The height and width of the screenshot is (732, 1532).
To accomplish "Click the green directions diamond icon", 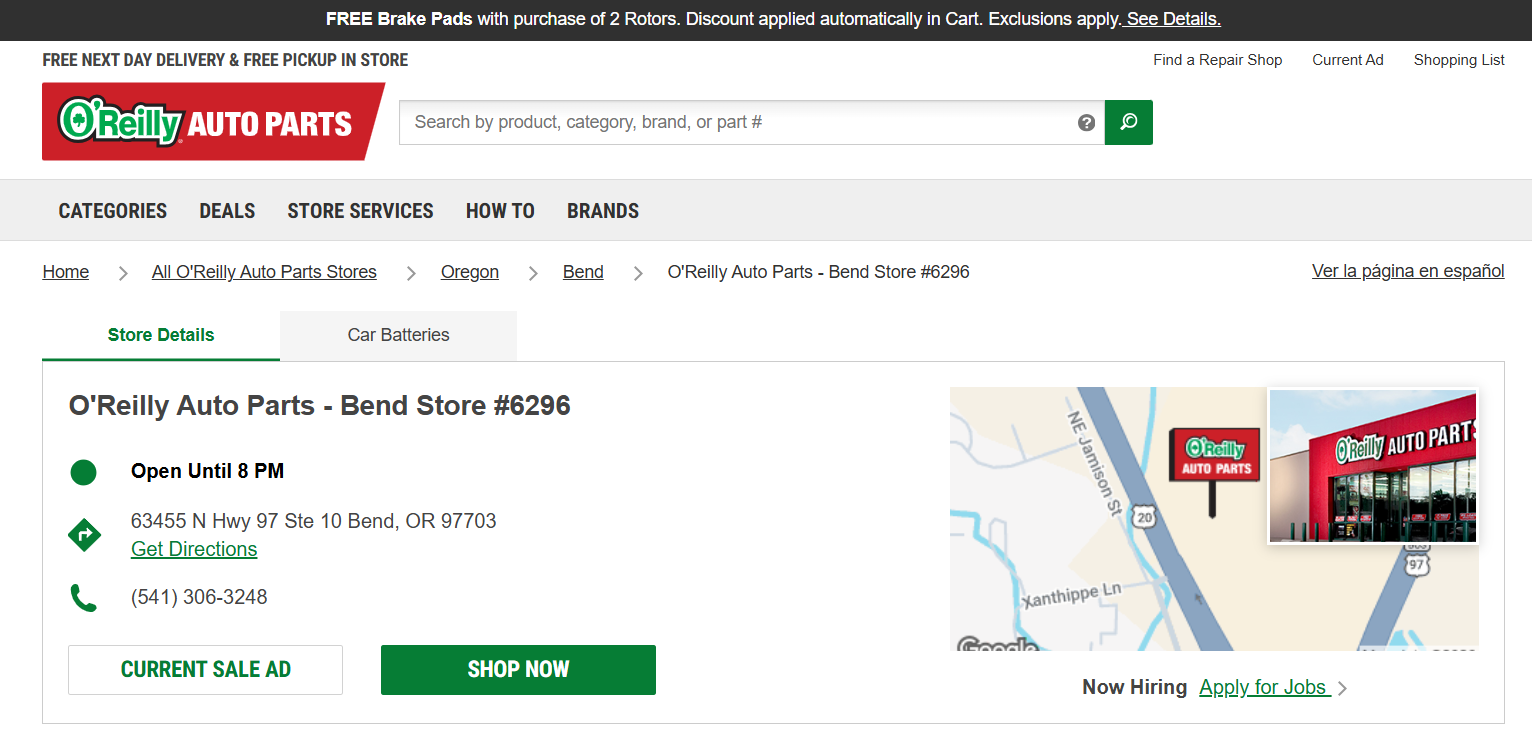I will click(84, 535).
